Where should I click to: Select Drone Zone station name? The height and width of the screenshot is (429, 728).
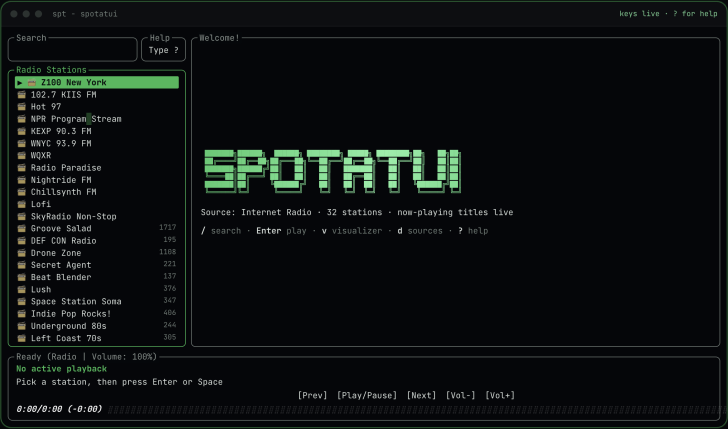pyautogui.click(x=56, y=253)
